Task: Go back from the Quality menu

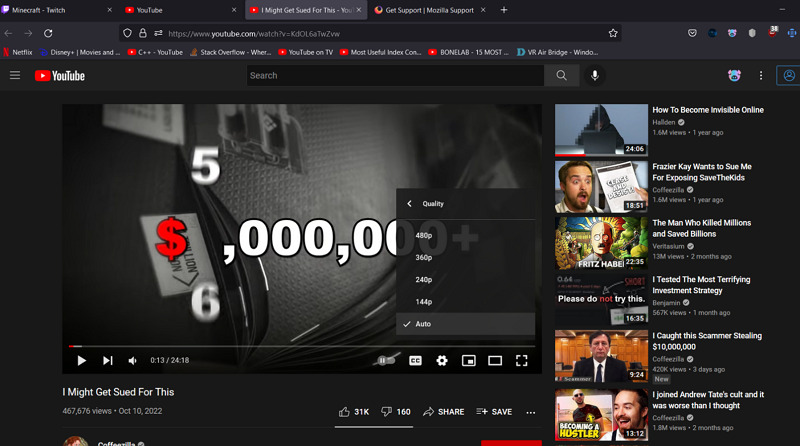Action: 409,204
